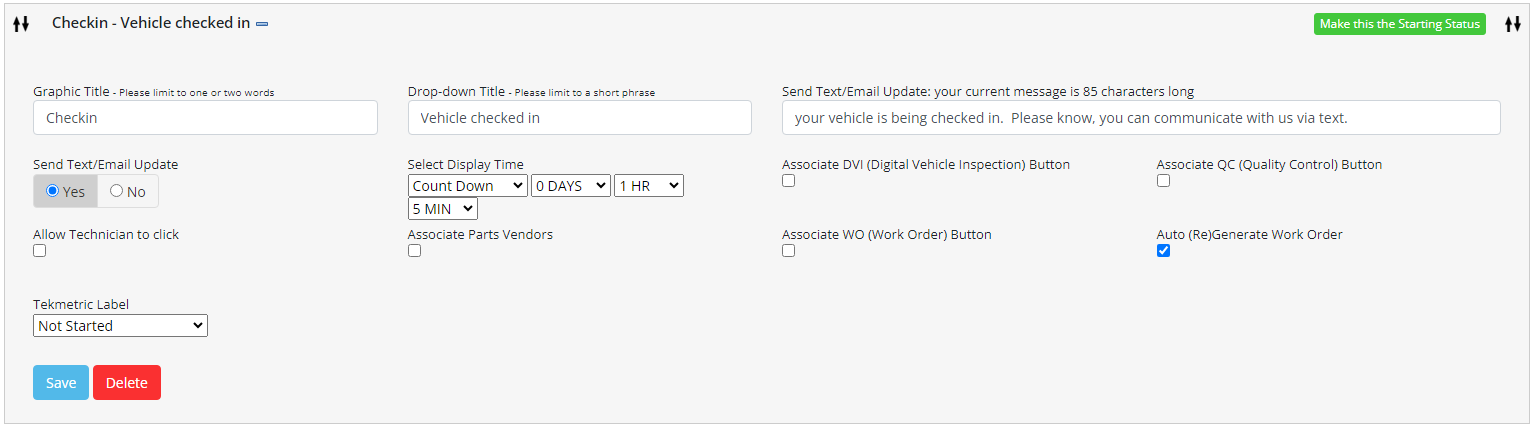The image size is (1532, 426).
Task: Open the 5 MIN dropdown
Action: coord(442,209)
